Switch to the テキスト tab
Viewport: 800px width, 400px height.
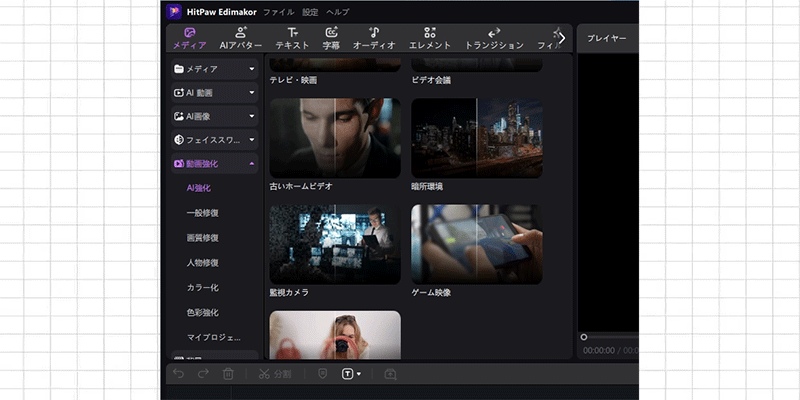pyautogui.click(x=292, y=39)
